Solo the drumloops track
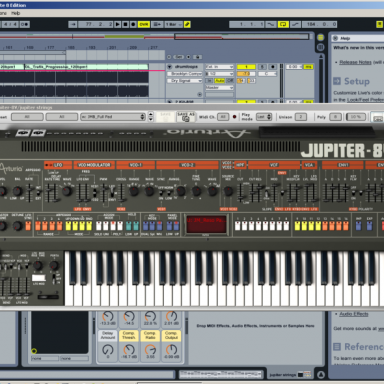Viewport: 384px width, 384px height. pos(263,67)
